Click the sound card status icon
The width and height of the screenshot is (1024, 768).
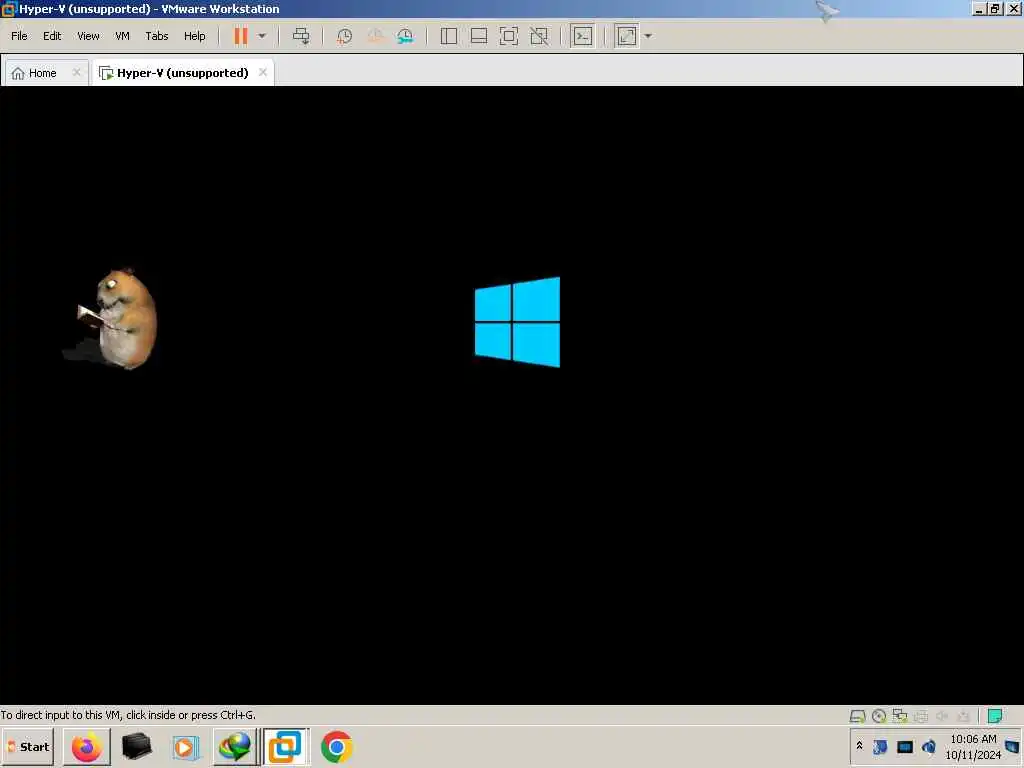tap(942, 716)
